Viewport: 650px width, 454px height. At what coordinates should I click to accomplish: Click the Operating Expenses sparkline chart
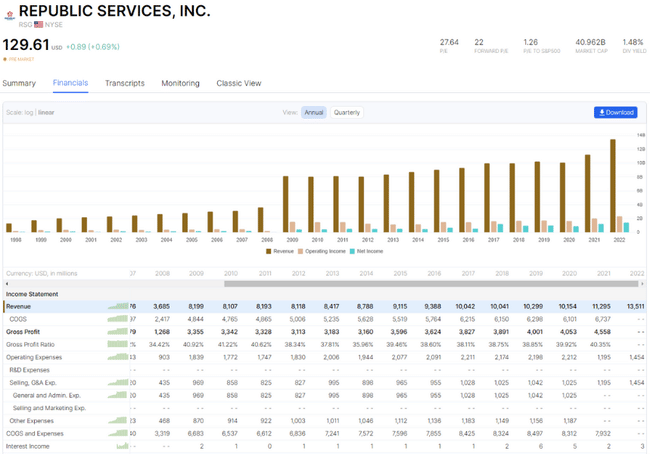tap(117, 357)
